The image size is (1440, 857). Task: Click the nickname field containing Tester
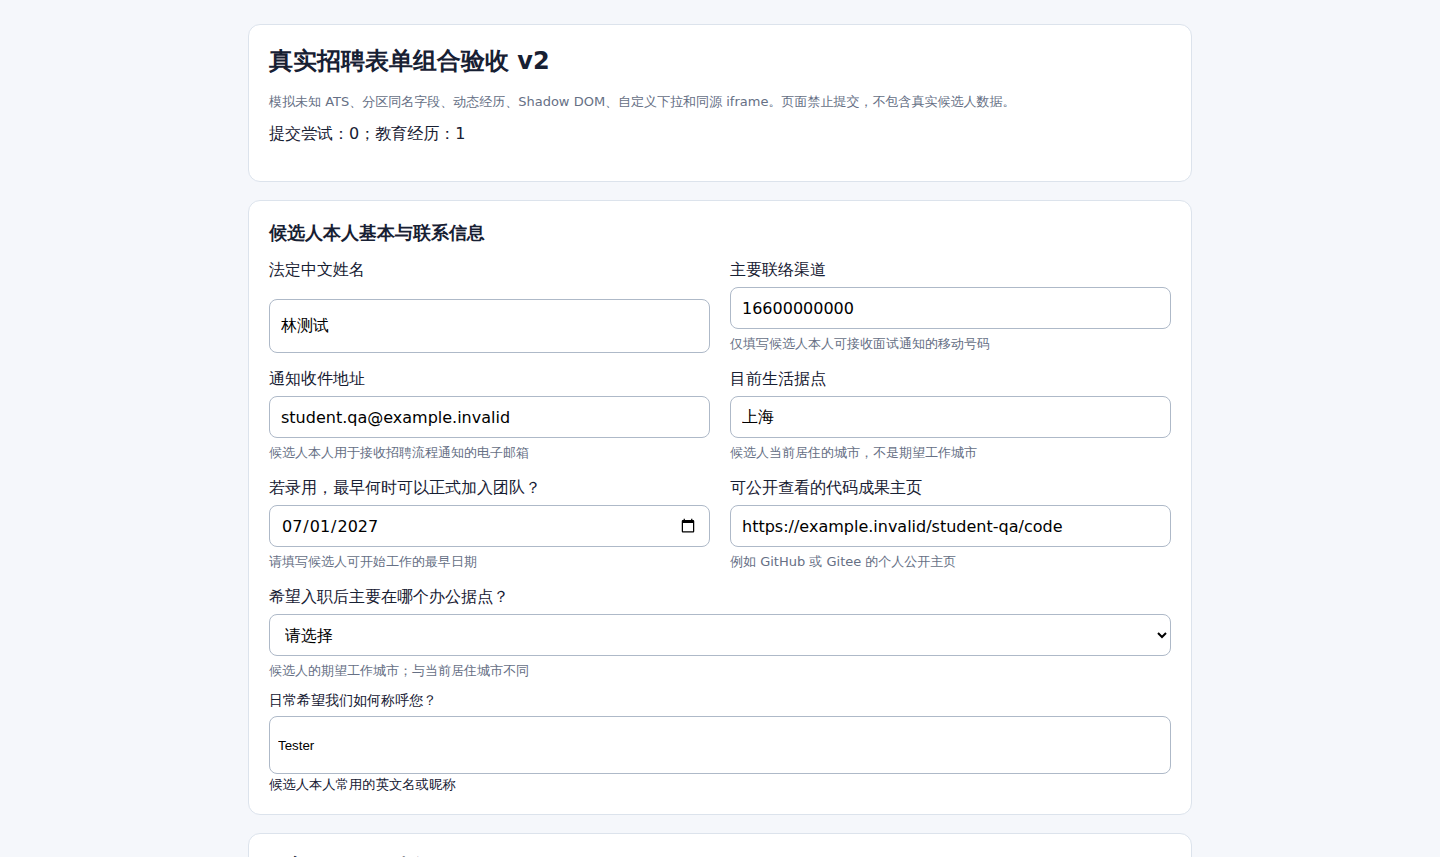pos(720,745)
